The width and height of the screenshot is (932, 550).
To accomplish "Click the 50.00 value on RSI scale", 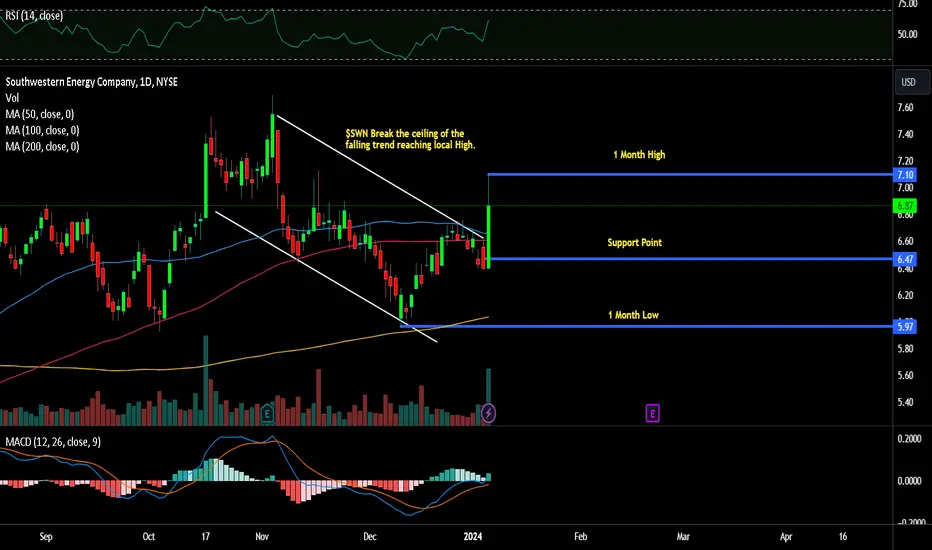I will (x=907, y=34).
